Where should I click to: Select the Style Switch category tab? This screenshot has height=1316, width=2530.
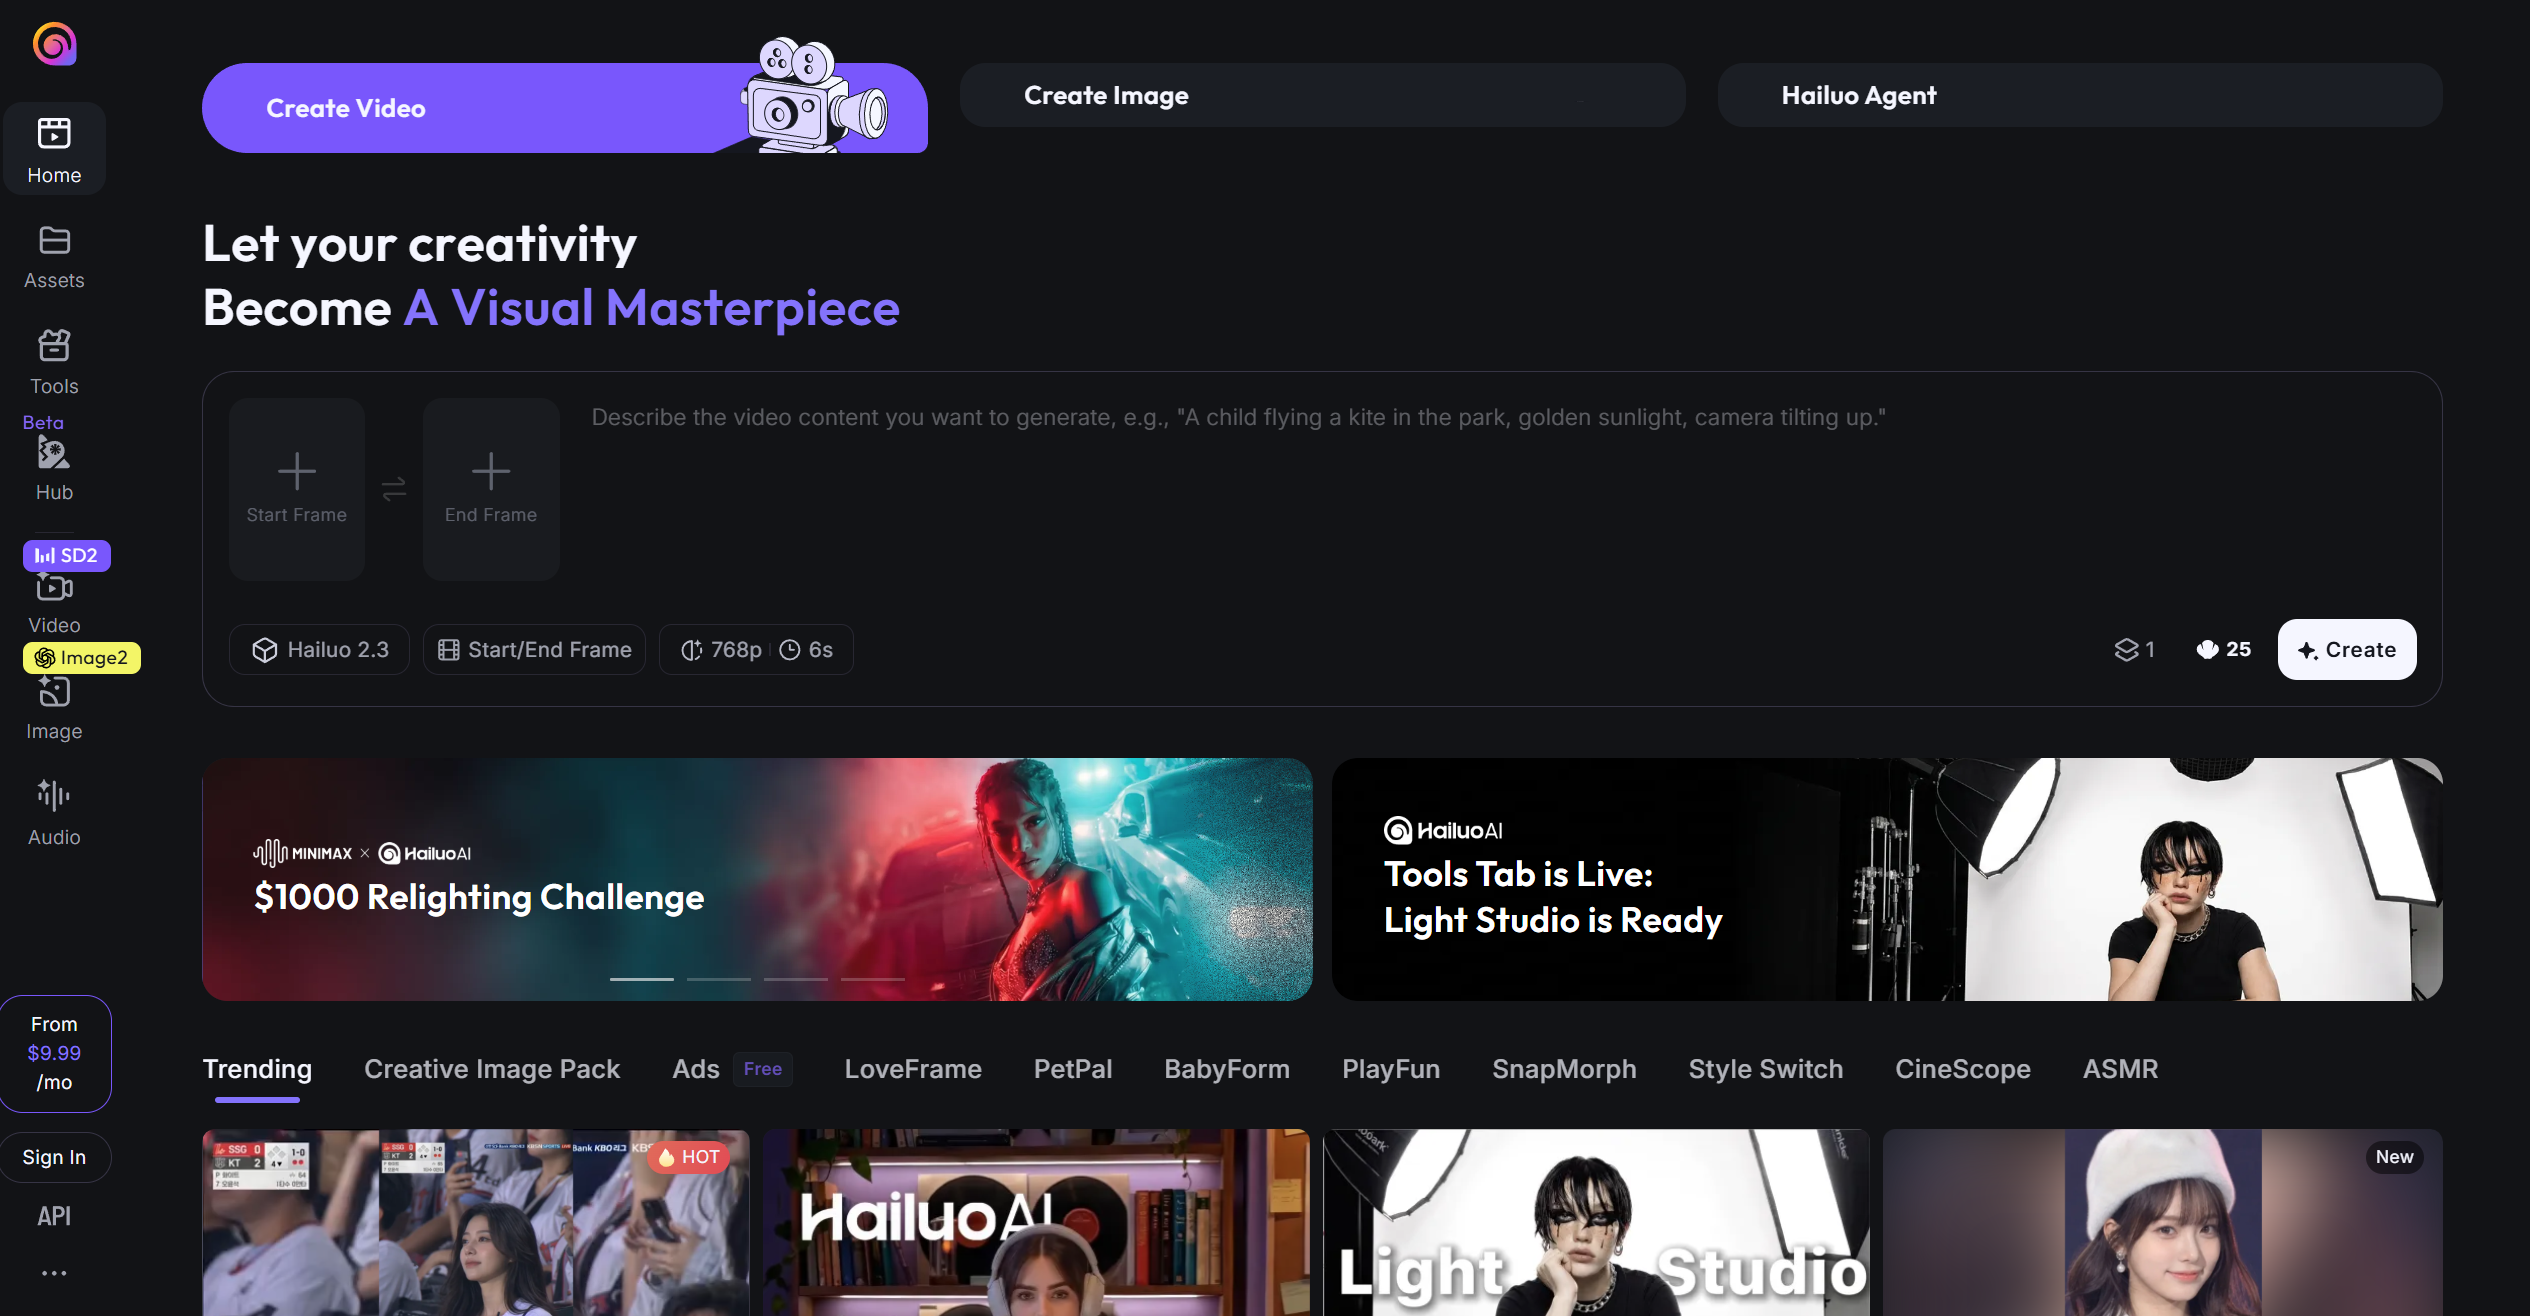pos(1766,1069)
